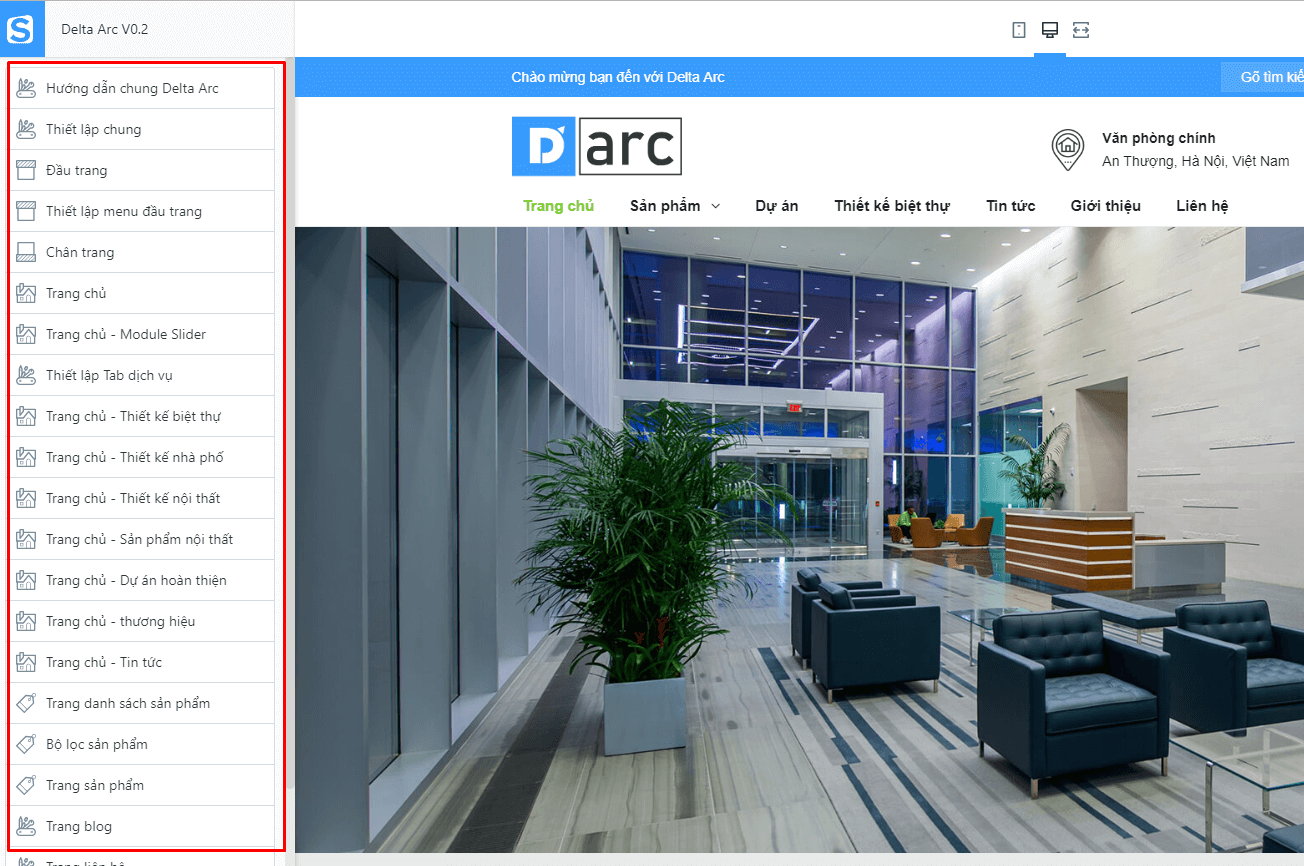Viewport: 1304px width, 866px height.
Task: Click the lobby slider banner image
Action: pos(799,539)
